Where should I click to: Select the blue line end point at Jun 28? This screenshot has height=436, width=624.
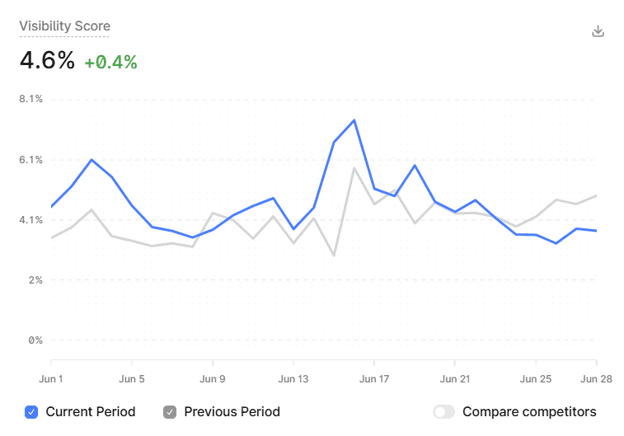596,231
